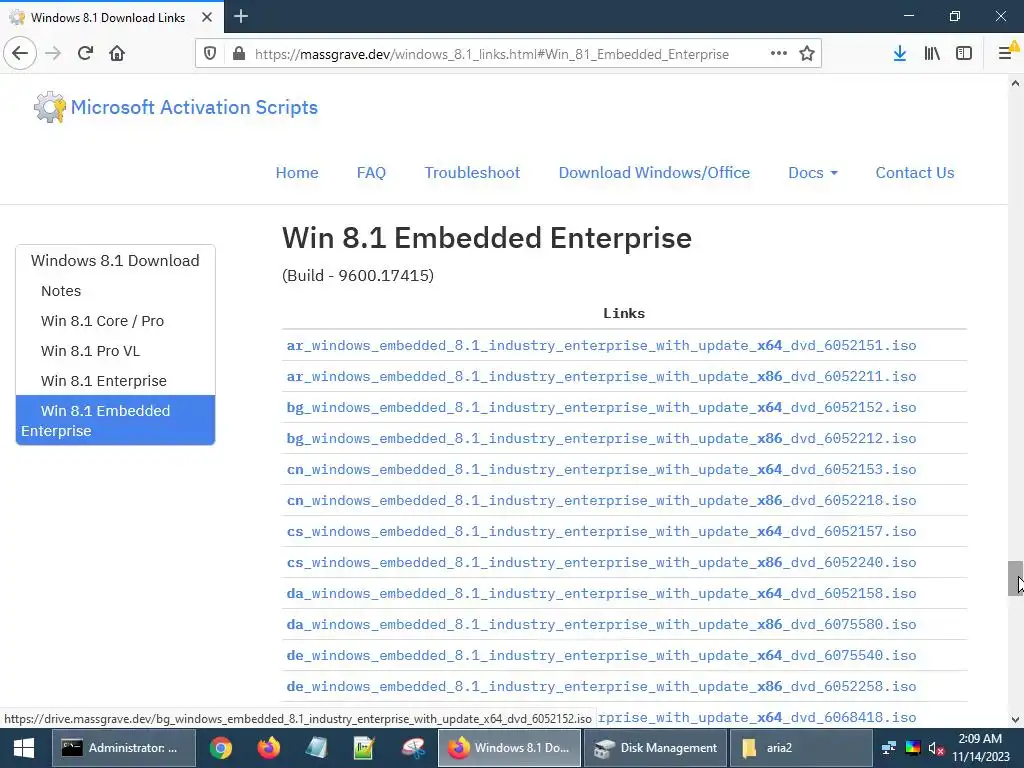Download de x64 dvd_6075540 ISO

click(601, 655)
